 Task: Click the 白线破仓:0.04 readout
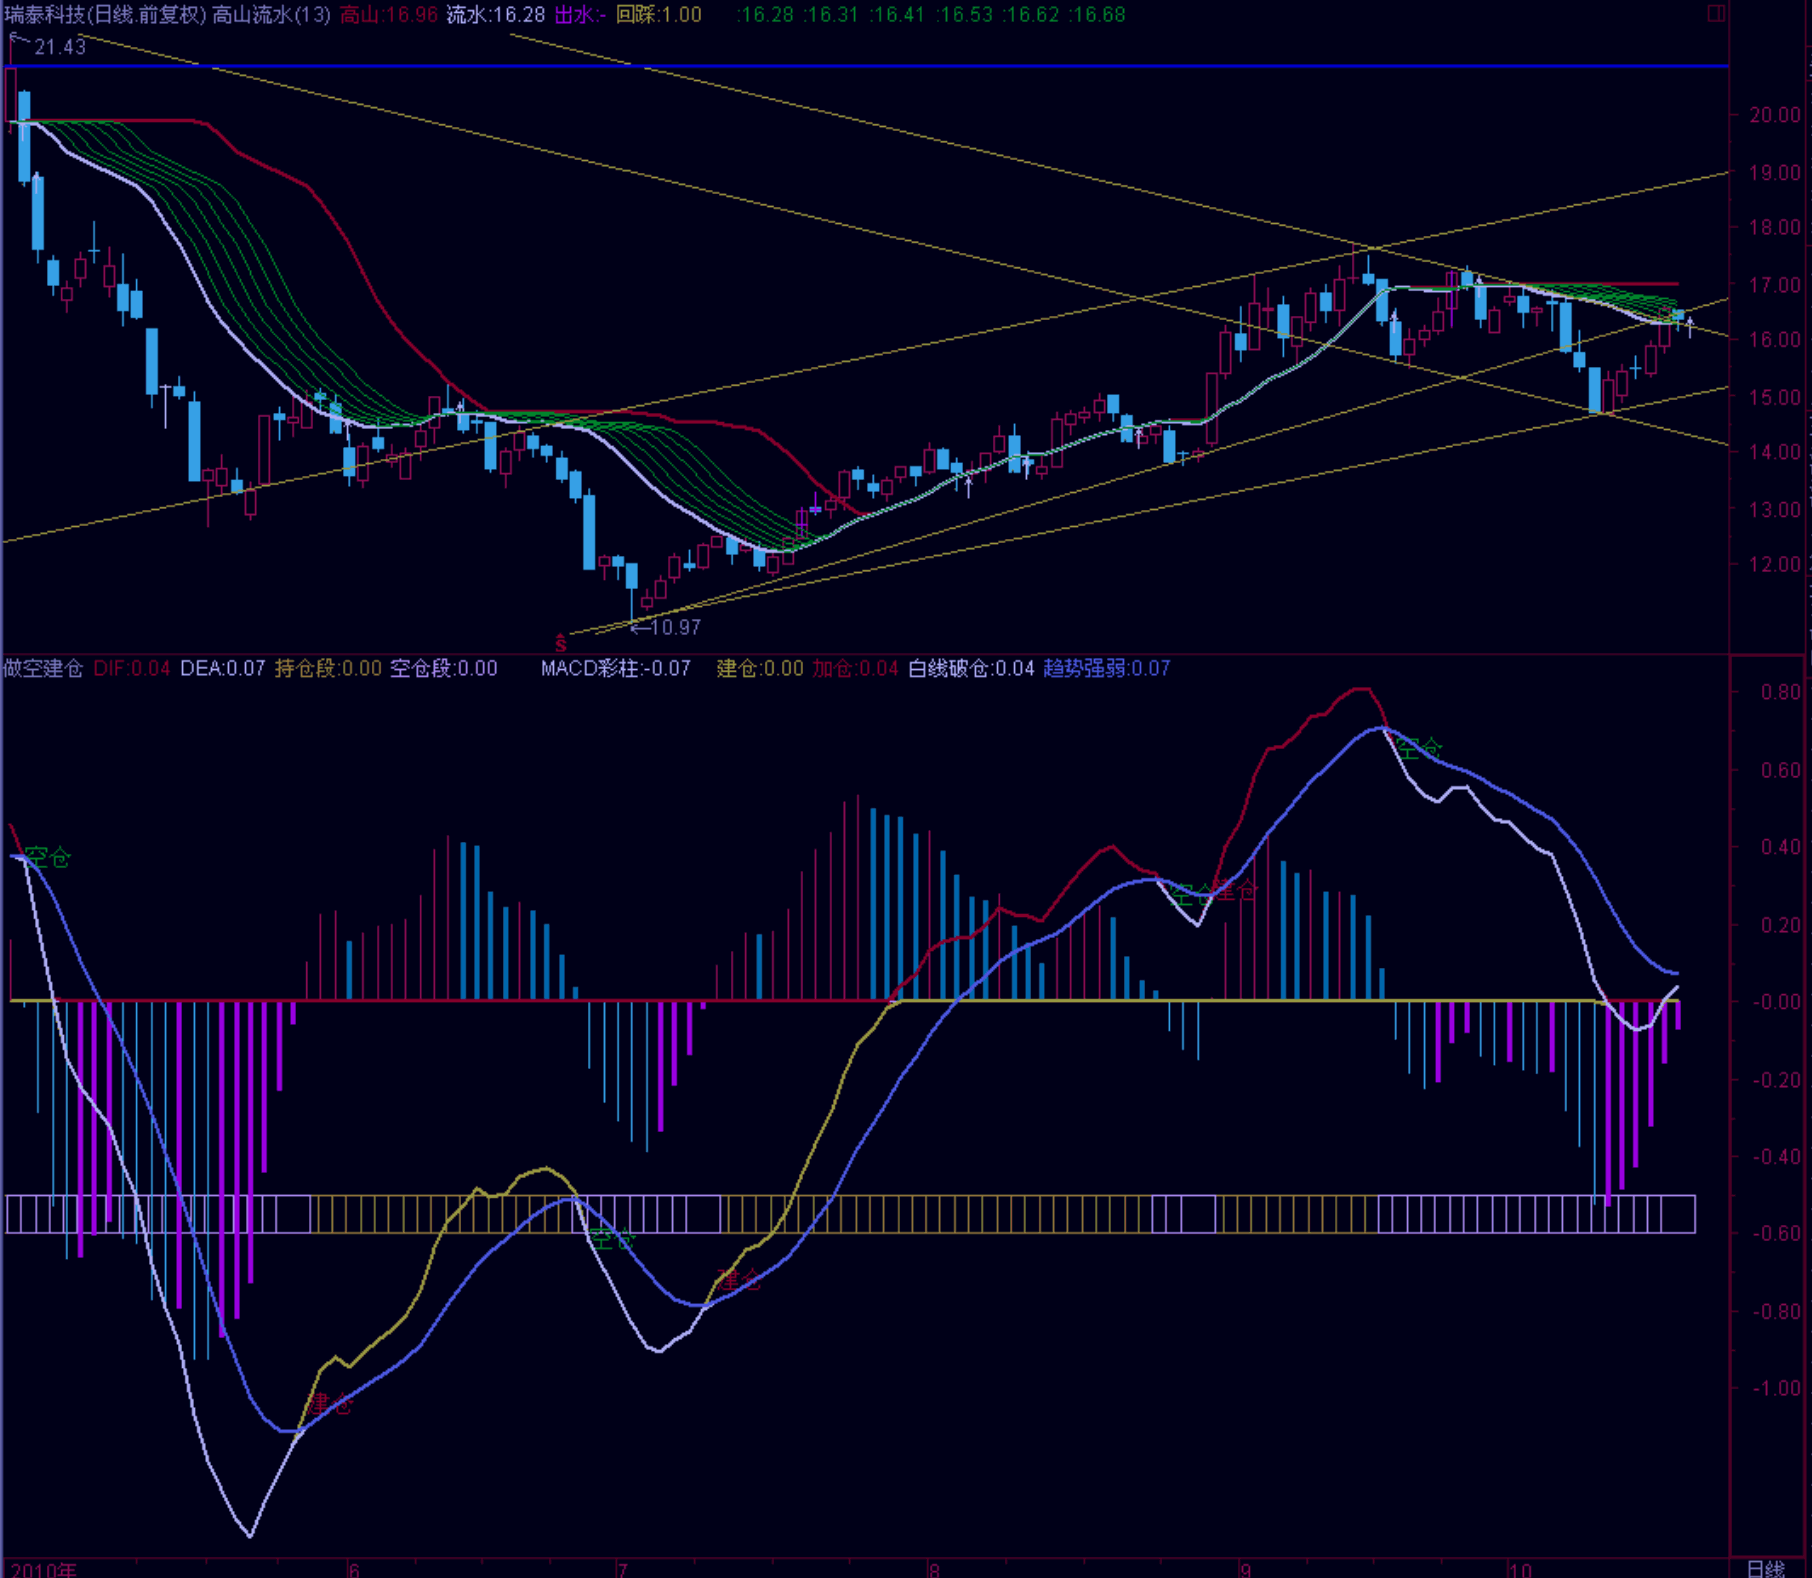[971, 668]
